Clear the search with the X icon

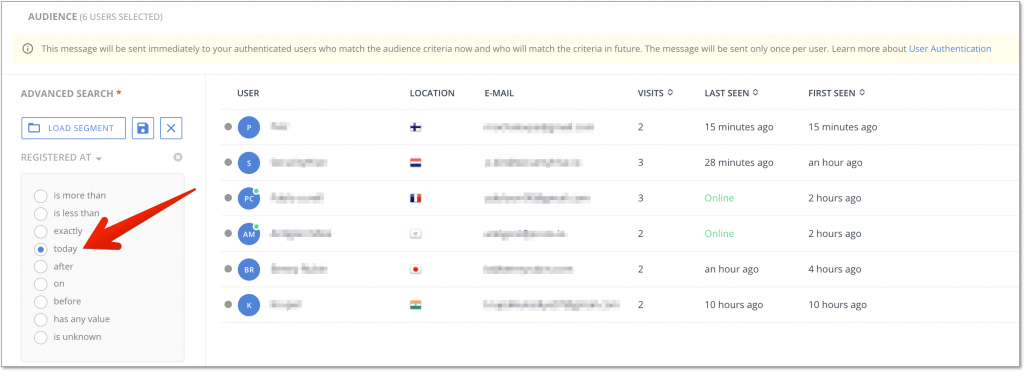coord(171,128)
